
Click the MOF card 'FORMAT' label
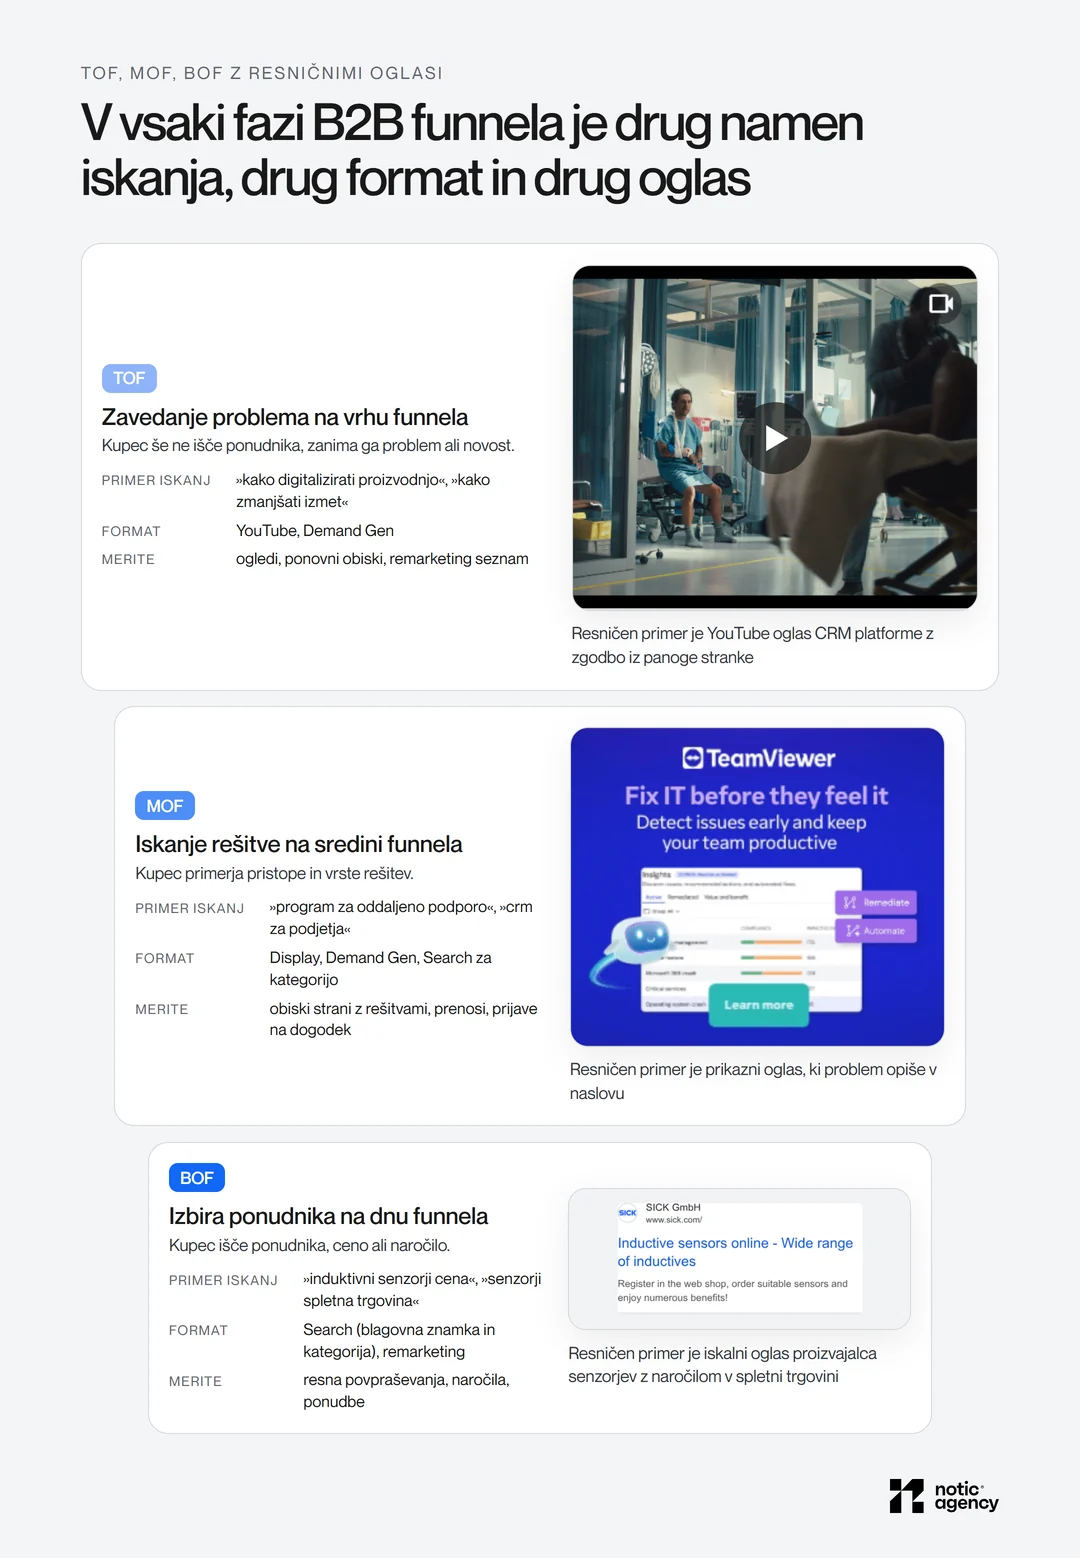pos(165,959)
